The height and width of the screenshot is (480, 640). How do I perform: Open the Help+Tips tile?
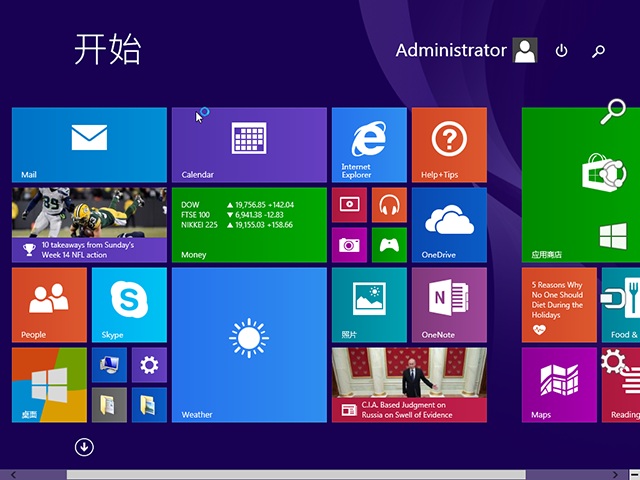pyautogui.click(x=449, y=145)
